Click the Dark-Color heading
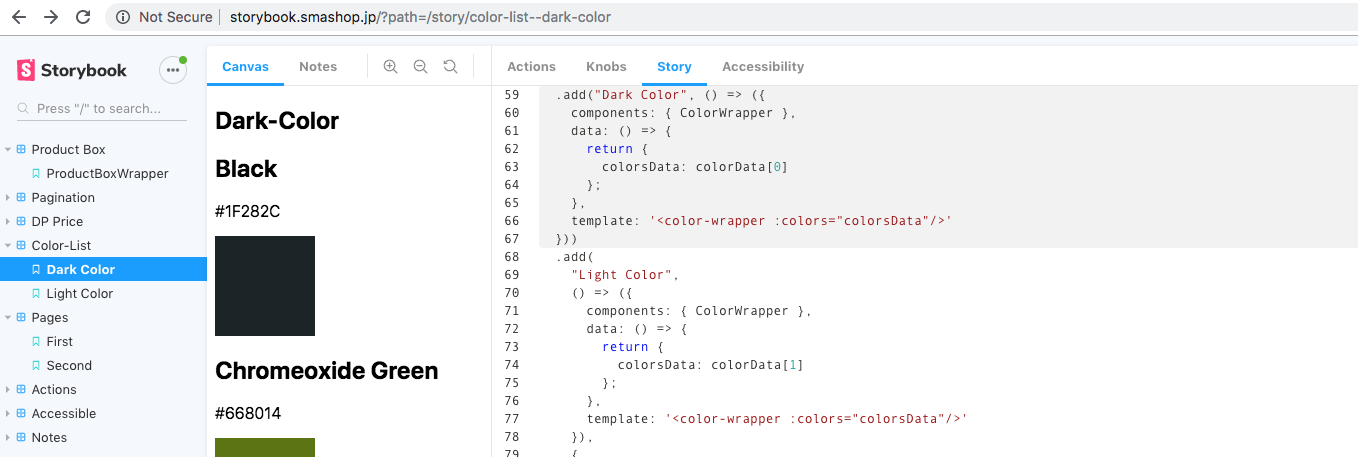 277,121
